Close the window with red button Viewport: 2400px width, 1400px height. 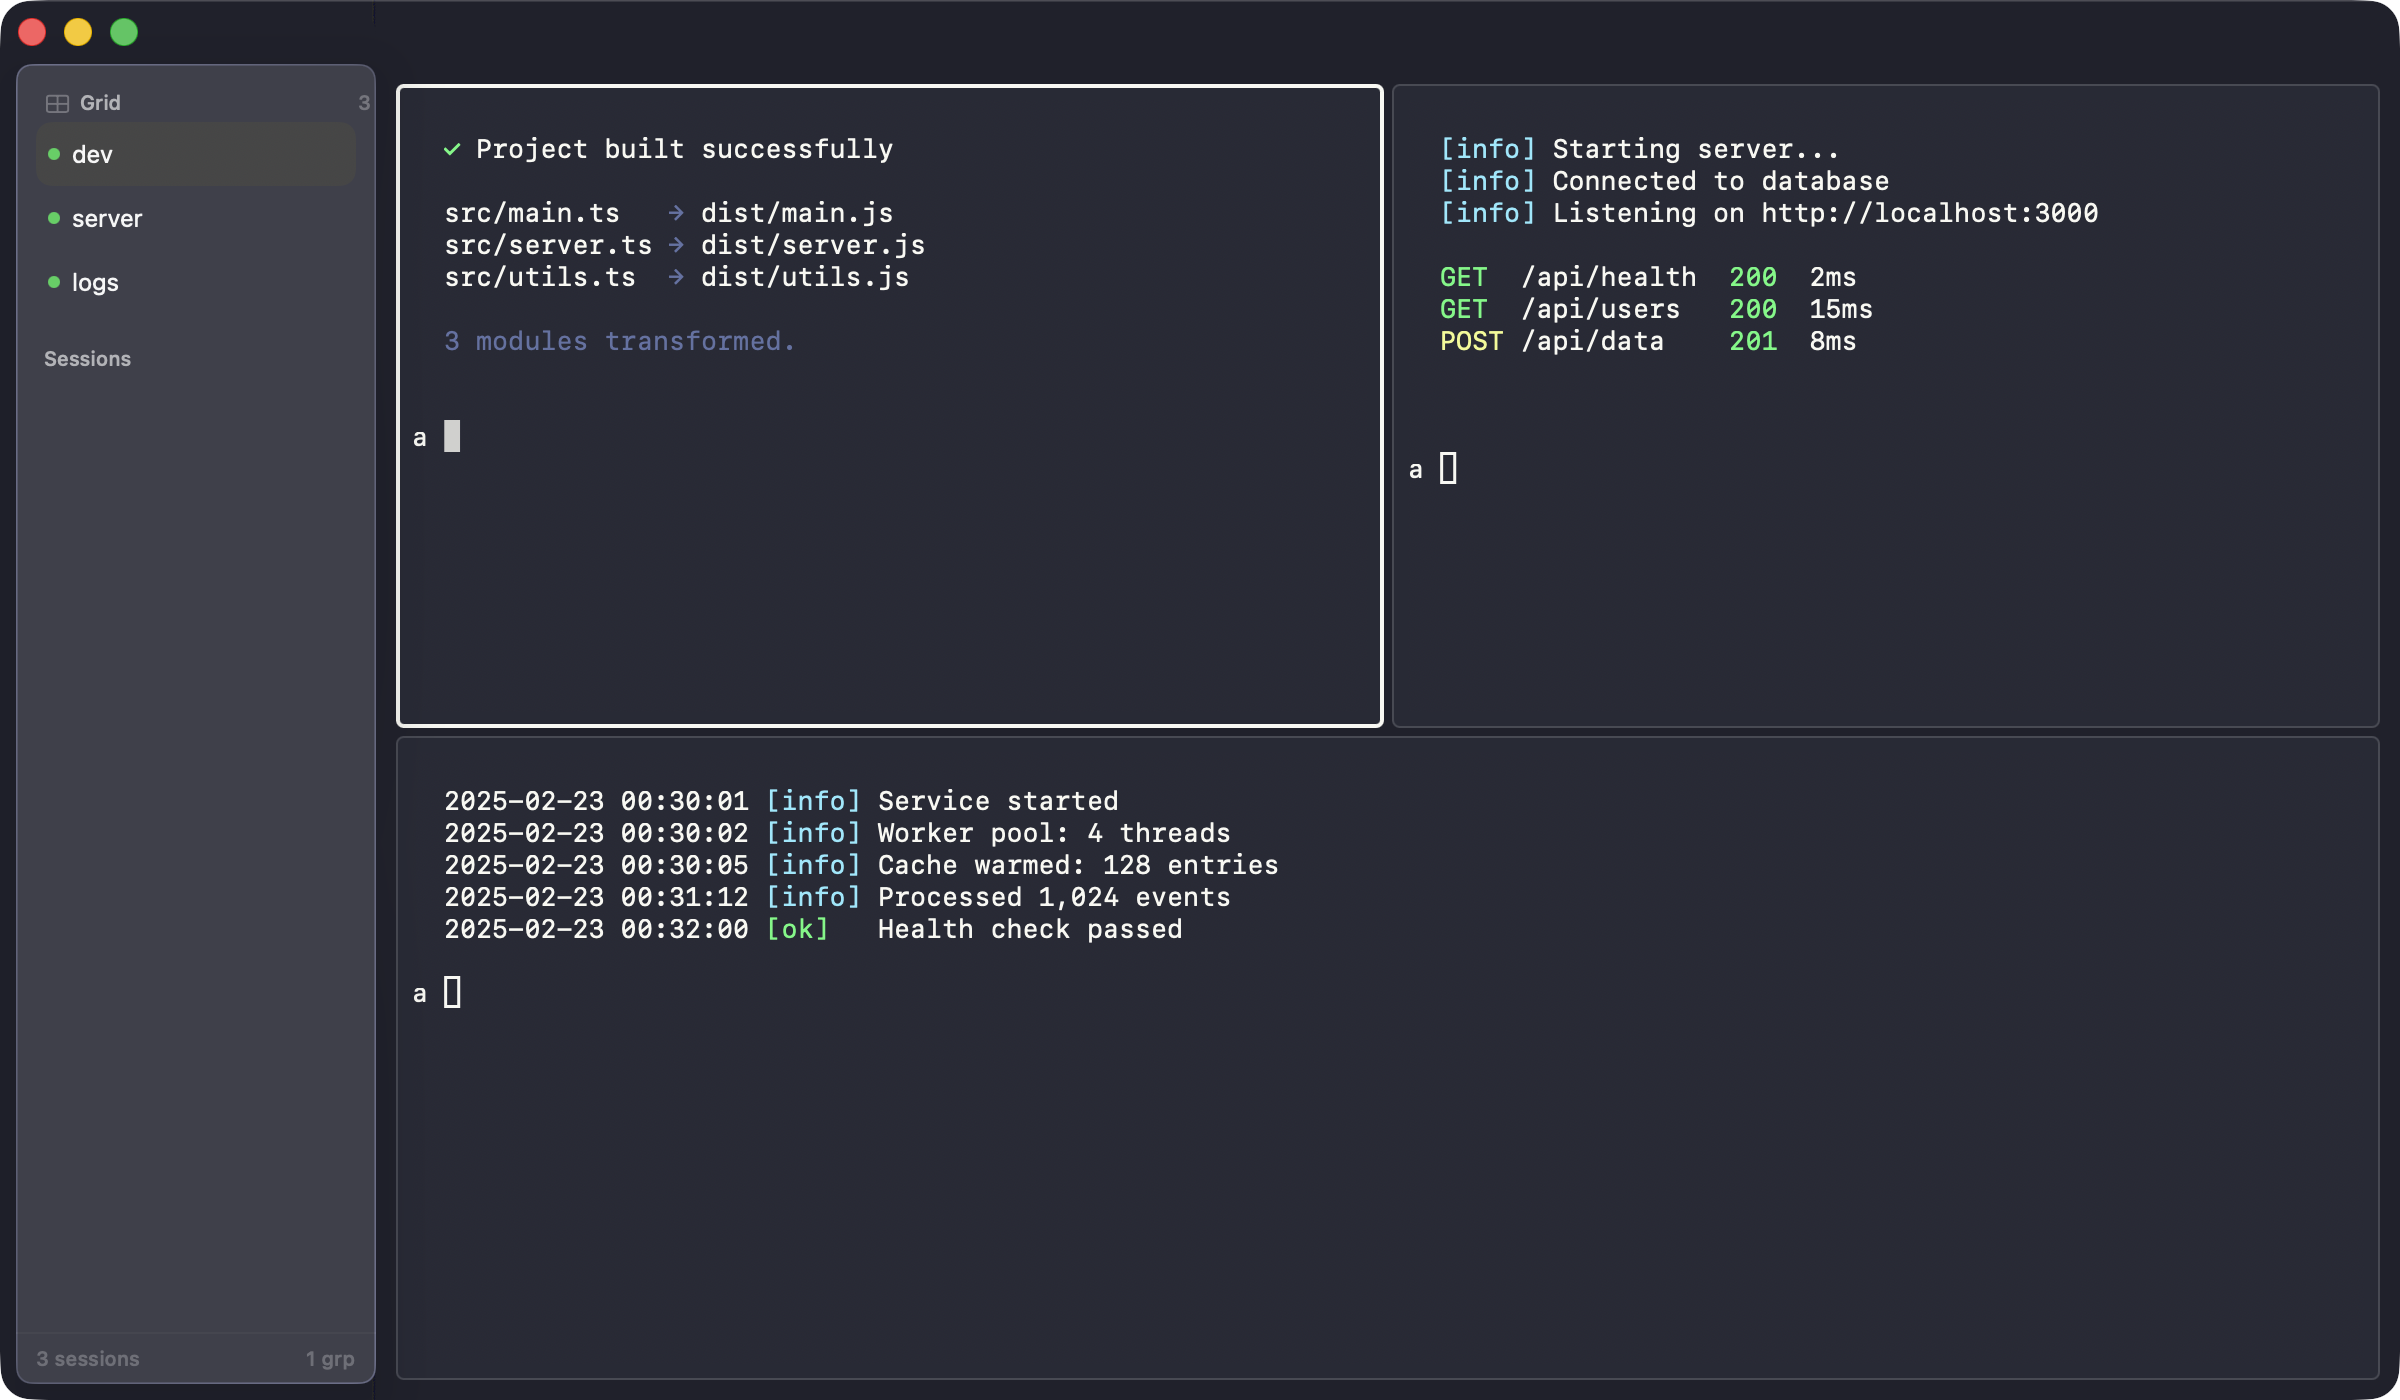(32, 32)
